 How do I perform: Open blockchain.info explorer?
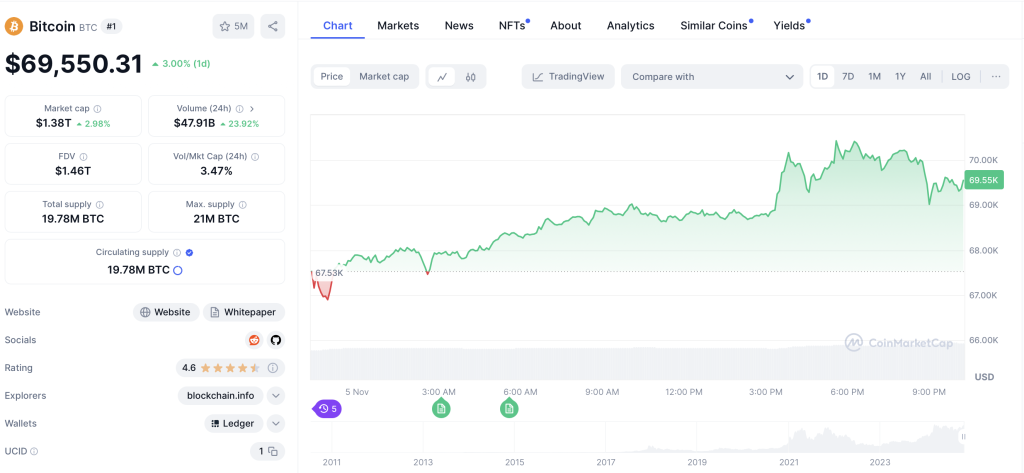tap(221, 395)
